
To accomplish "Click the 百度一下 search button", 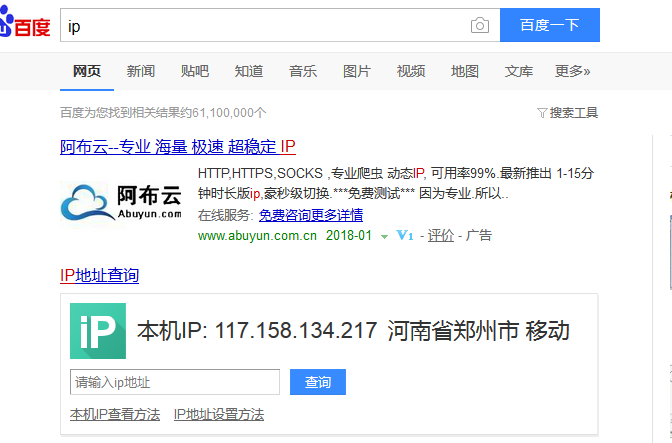I will coord(550,25).
